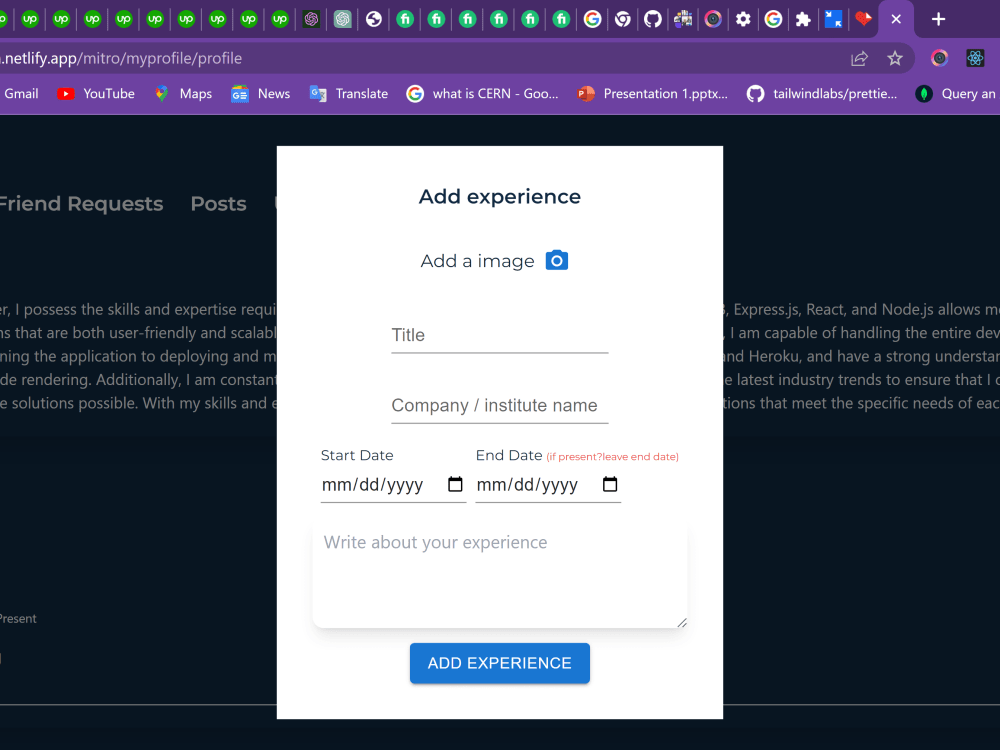Click the MongoDB leaf bookmark icon
The image size is (1000, 750).
point(923,94)
